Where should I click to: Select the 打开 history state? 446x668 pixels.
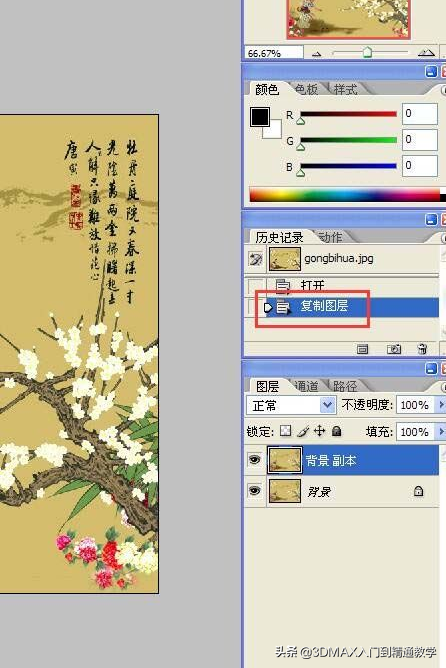[353, 285]
